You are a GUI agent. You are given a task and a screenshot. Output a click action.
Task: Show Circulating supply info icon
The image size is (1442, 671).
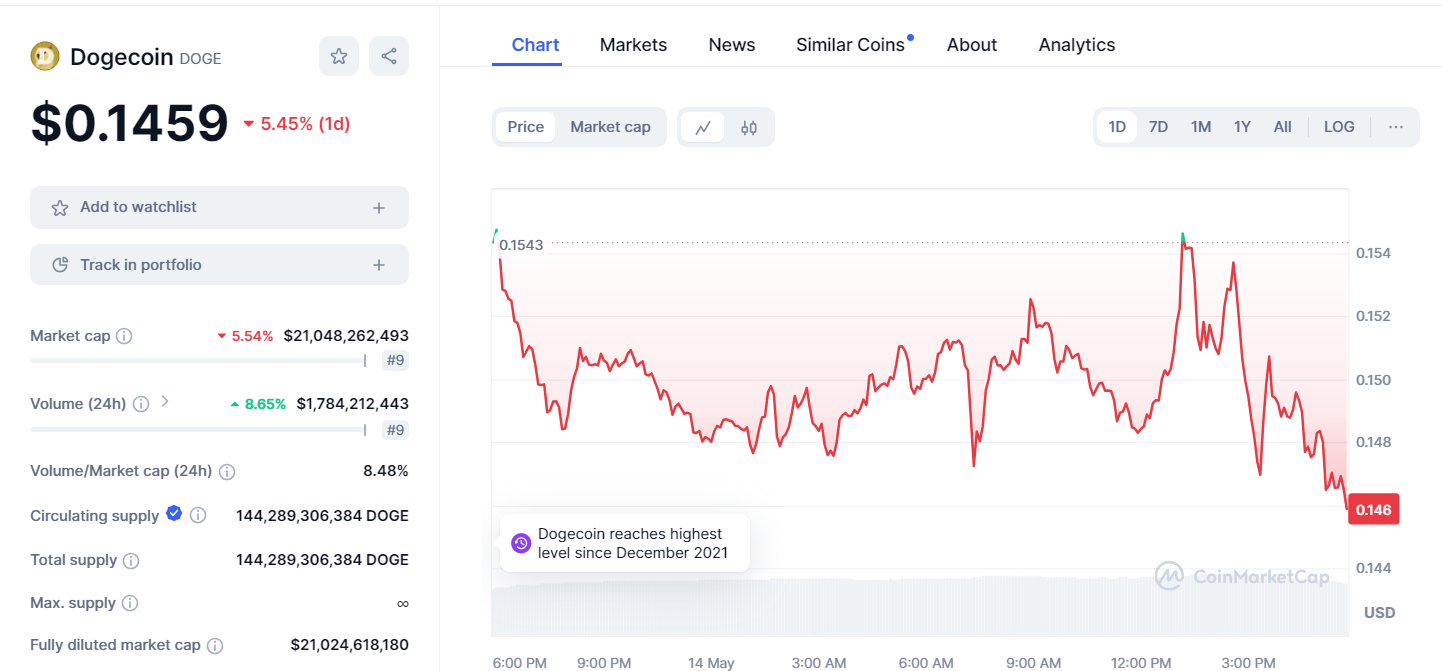click(198, 515)
